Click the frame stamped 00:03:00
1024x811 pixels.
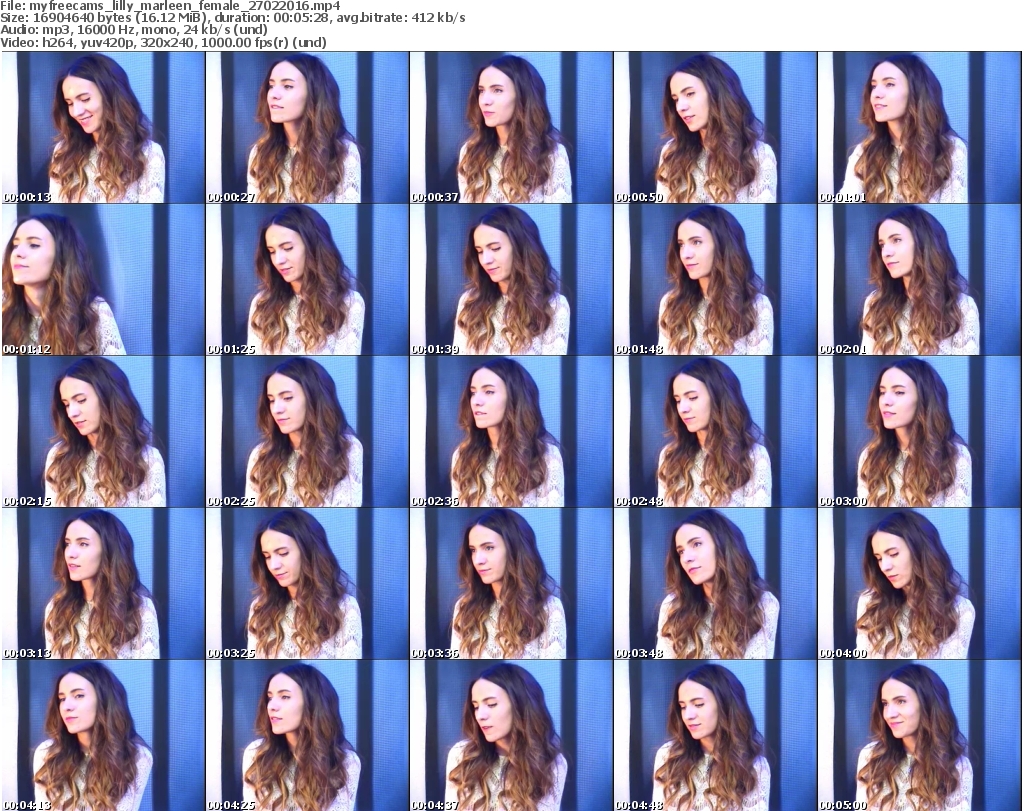click(920, 432)
